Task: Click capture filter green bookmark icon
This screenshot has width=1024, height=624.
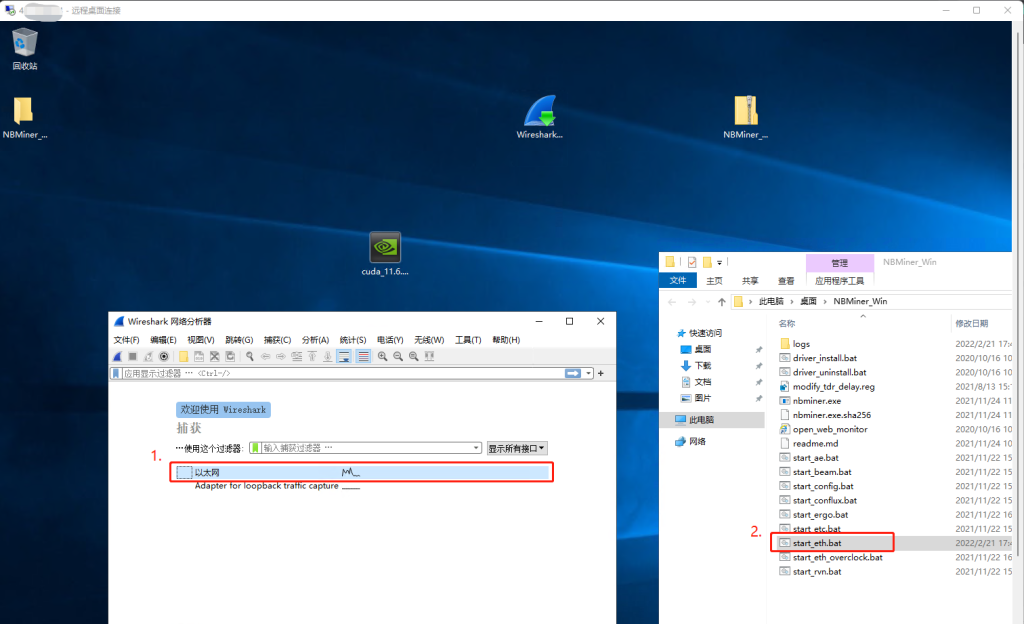Action: 255,448
